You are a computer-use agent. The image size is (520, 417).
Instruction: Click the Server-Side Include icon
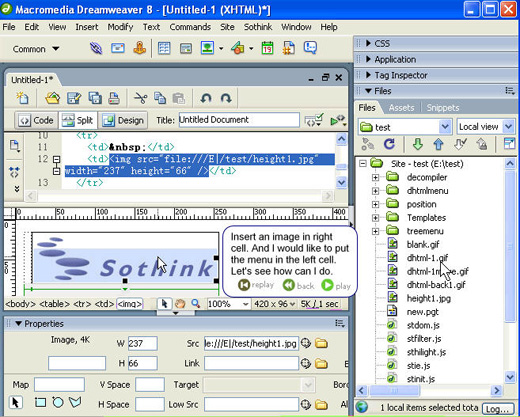(289, 48)
